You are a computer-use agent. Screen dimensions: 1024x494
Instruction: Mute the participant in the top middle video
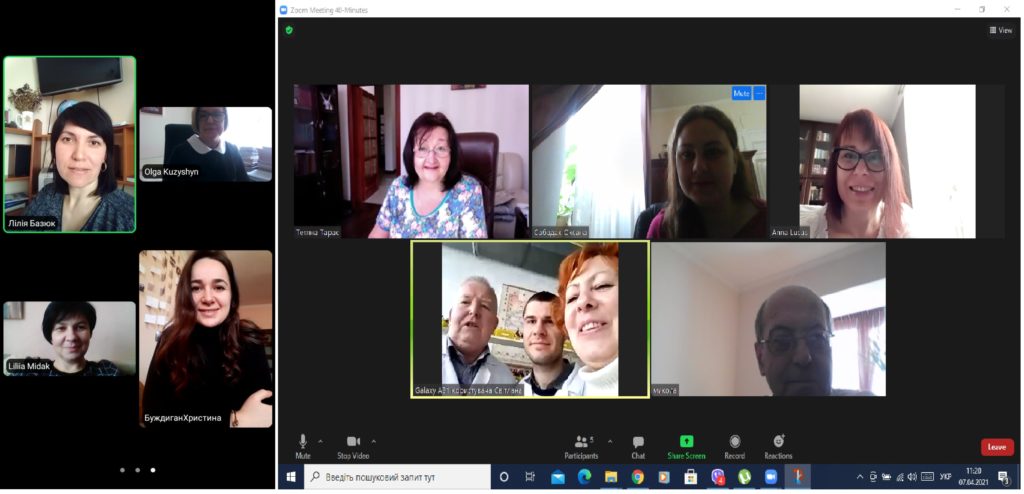point(741,93)
